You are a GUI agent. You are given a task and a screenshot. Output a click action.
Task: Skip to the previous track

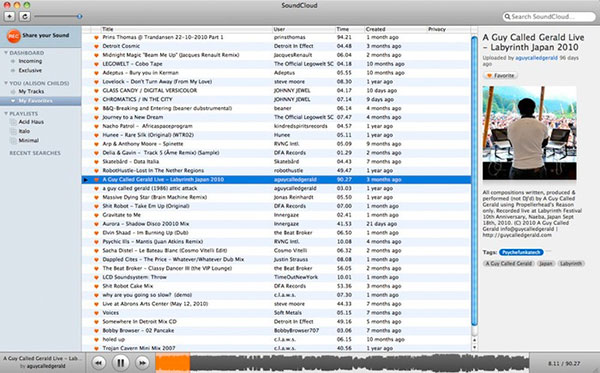(99, 363)
